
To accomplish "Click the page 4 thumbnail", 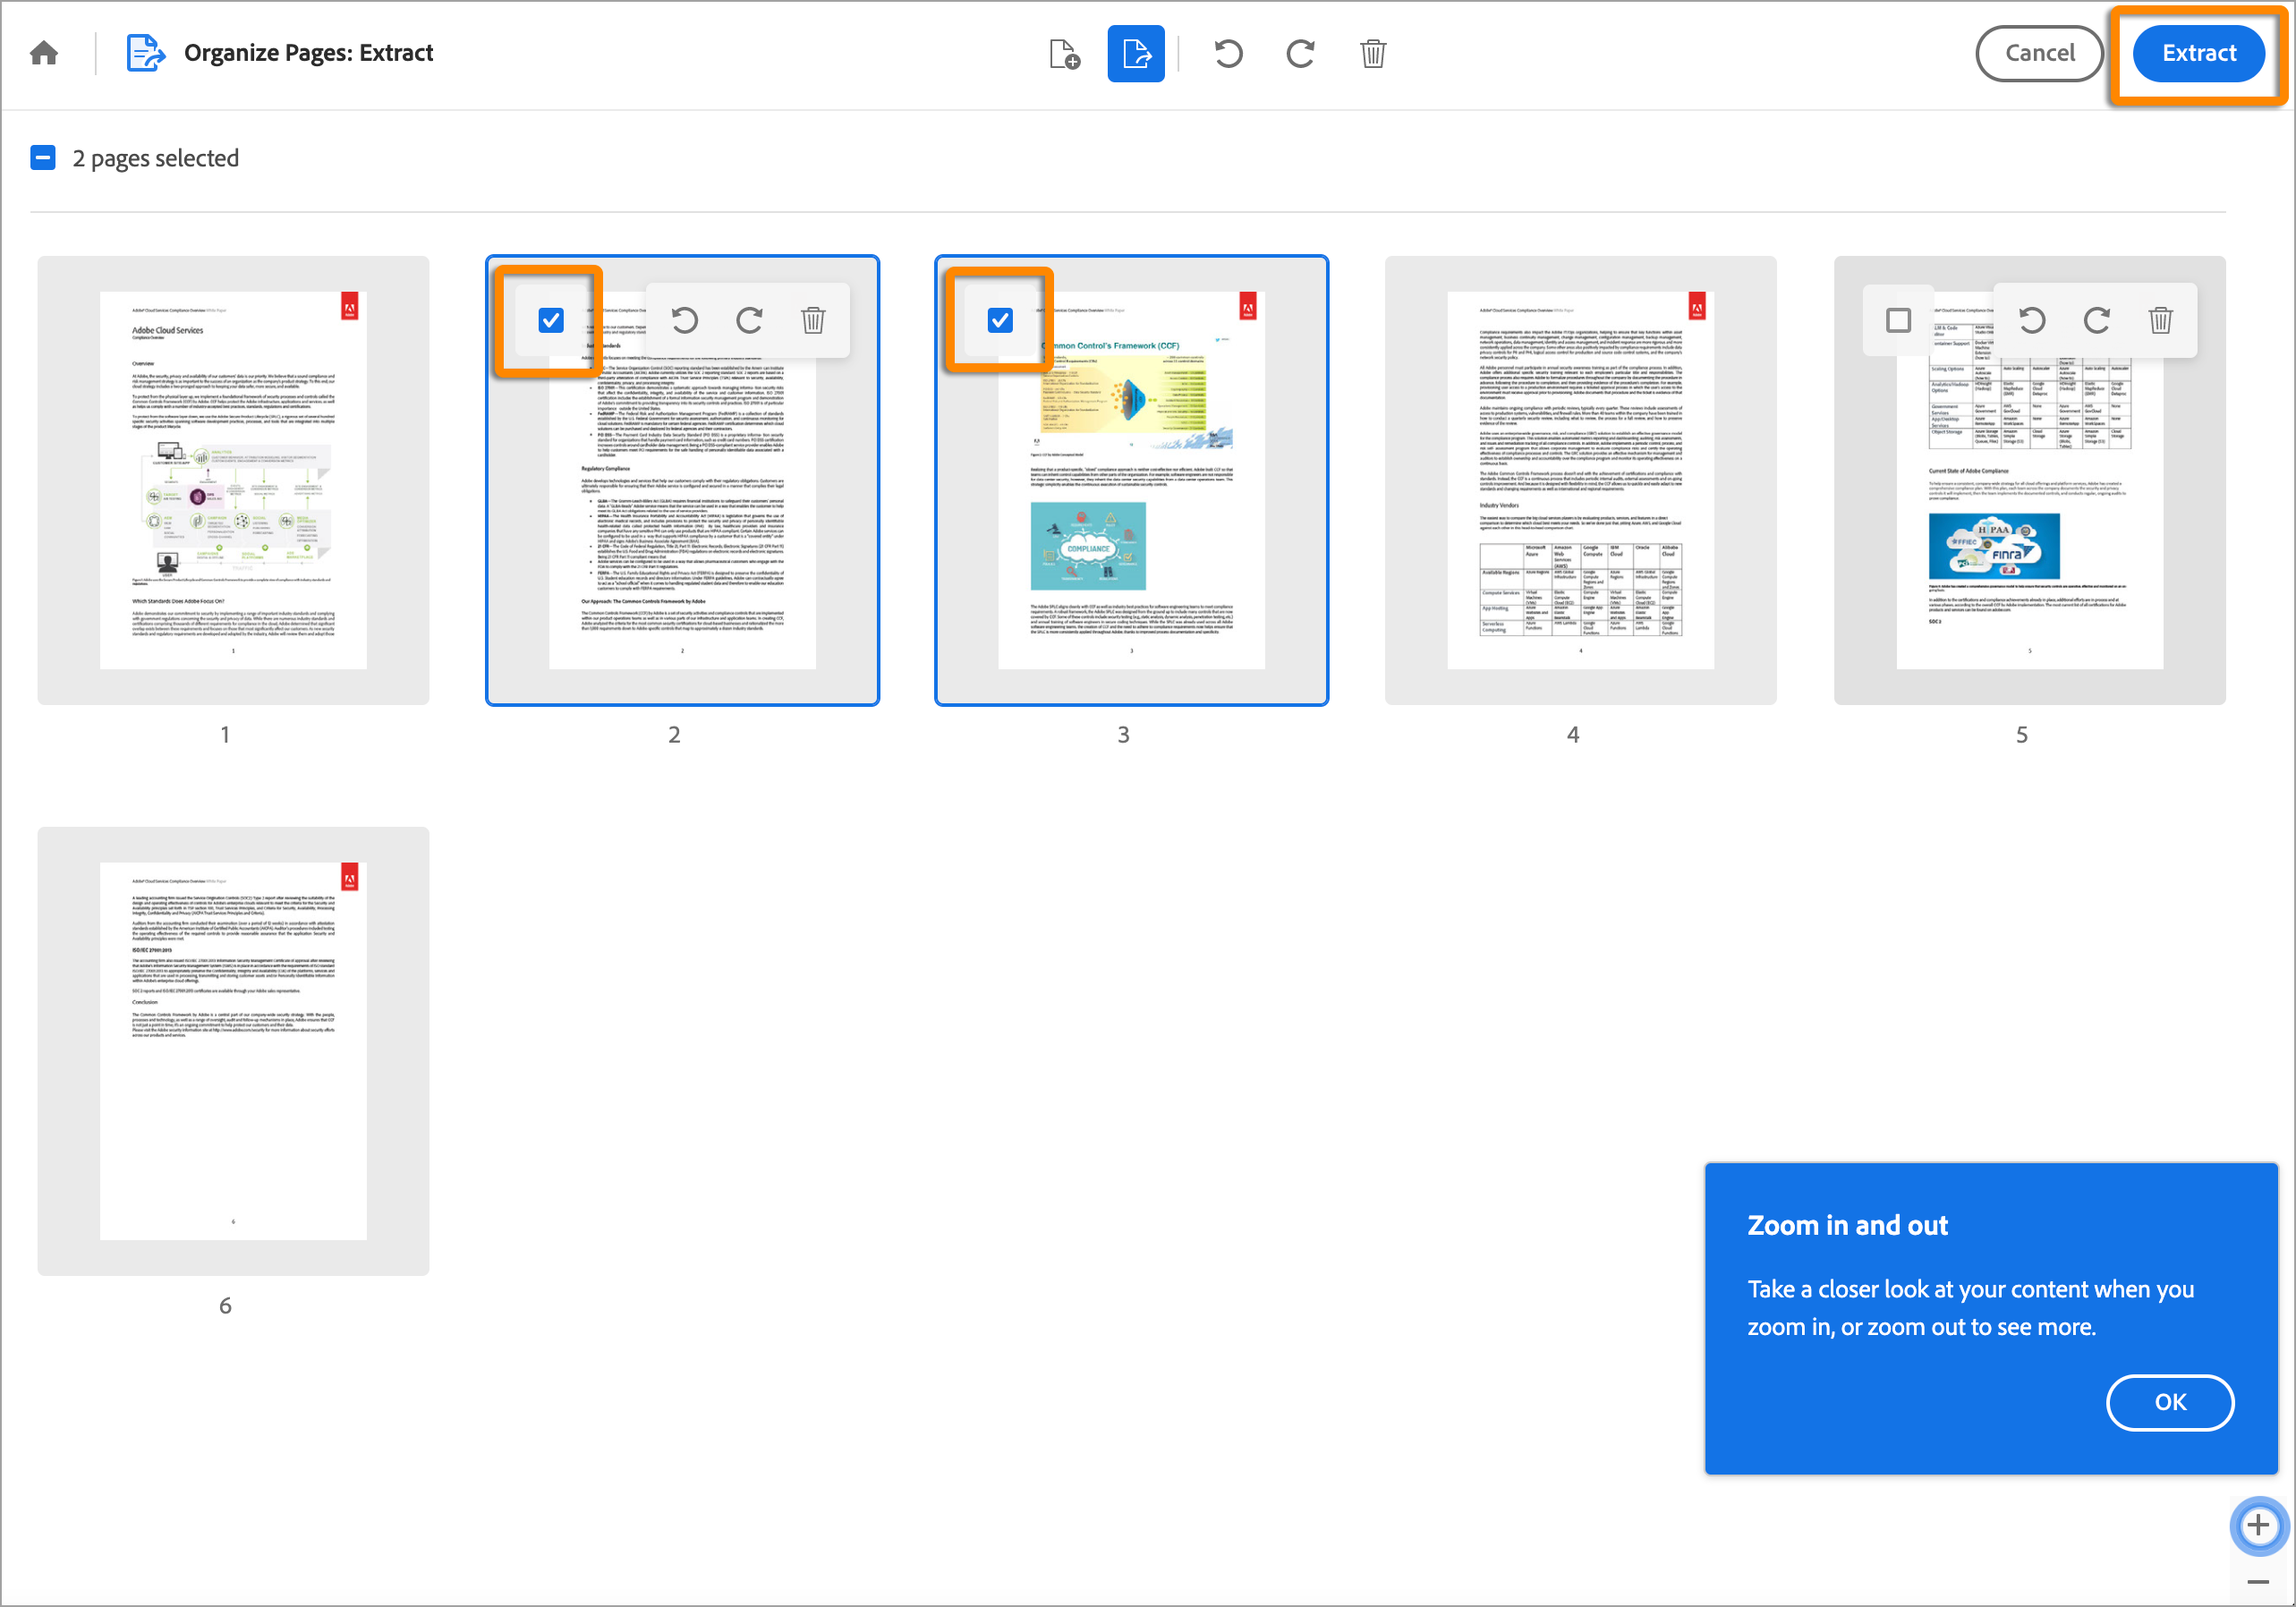I will click(1580, 480).
